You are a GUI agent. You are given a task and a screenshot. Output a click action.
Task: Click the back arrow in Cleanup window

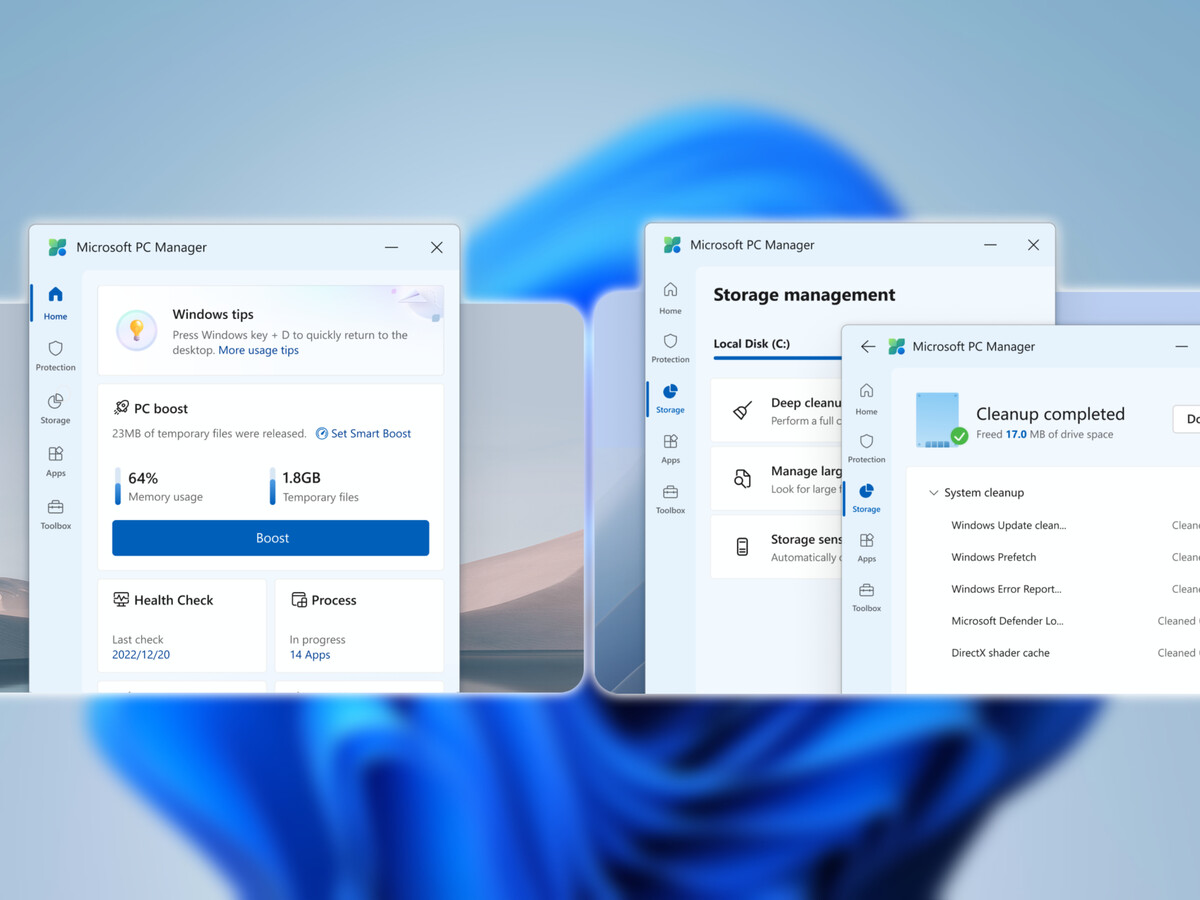point(867,347)
